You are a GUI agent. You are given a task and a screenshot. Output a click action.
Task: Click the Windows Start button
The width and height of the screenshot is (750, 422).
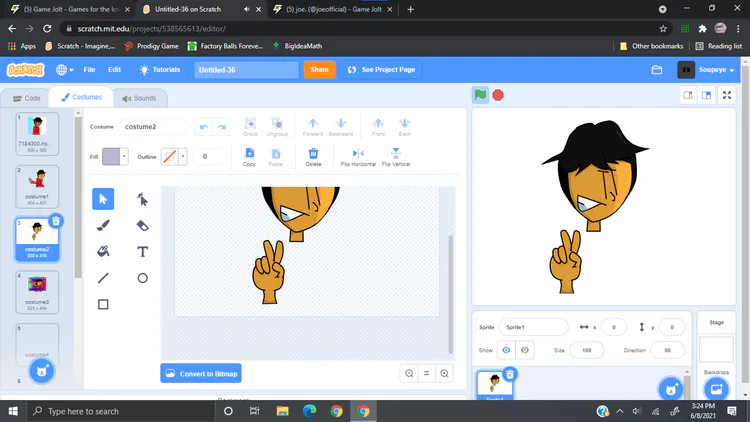13,411
